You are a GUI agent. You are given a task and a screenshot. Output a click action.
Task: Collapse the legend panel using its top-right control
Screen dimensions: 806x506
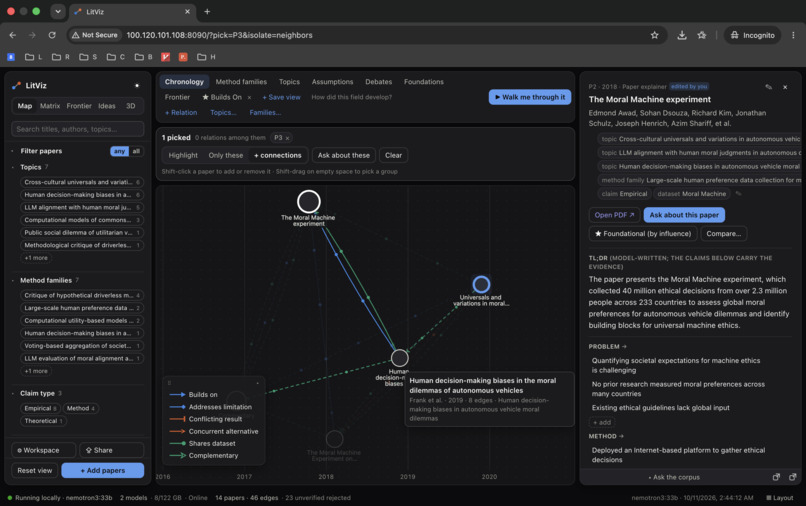(x=258, y=383)
